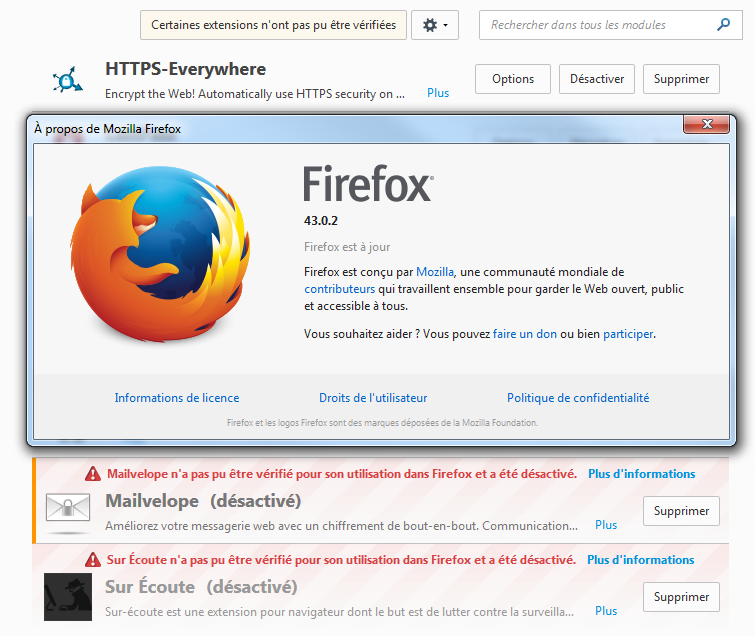Viewport: 755px width, 636px height.
Task: Click the Firefox wordmark heading
Action: 368,183
